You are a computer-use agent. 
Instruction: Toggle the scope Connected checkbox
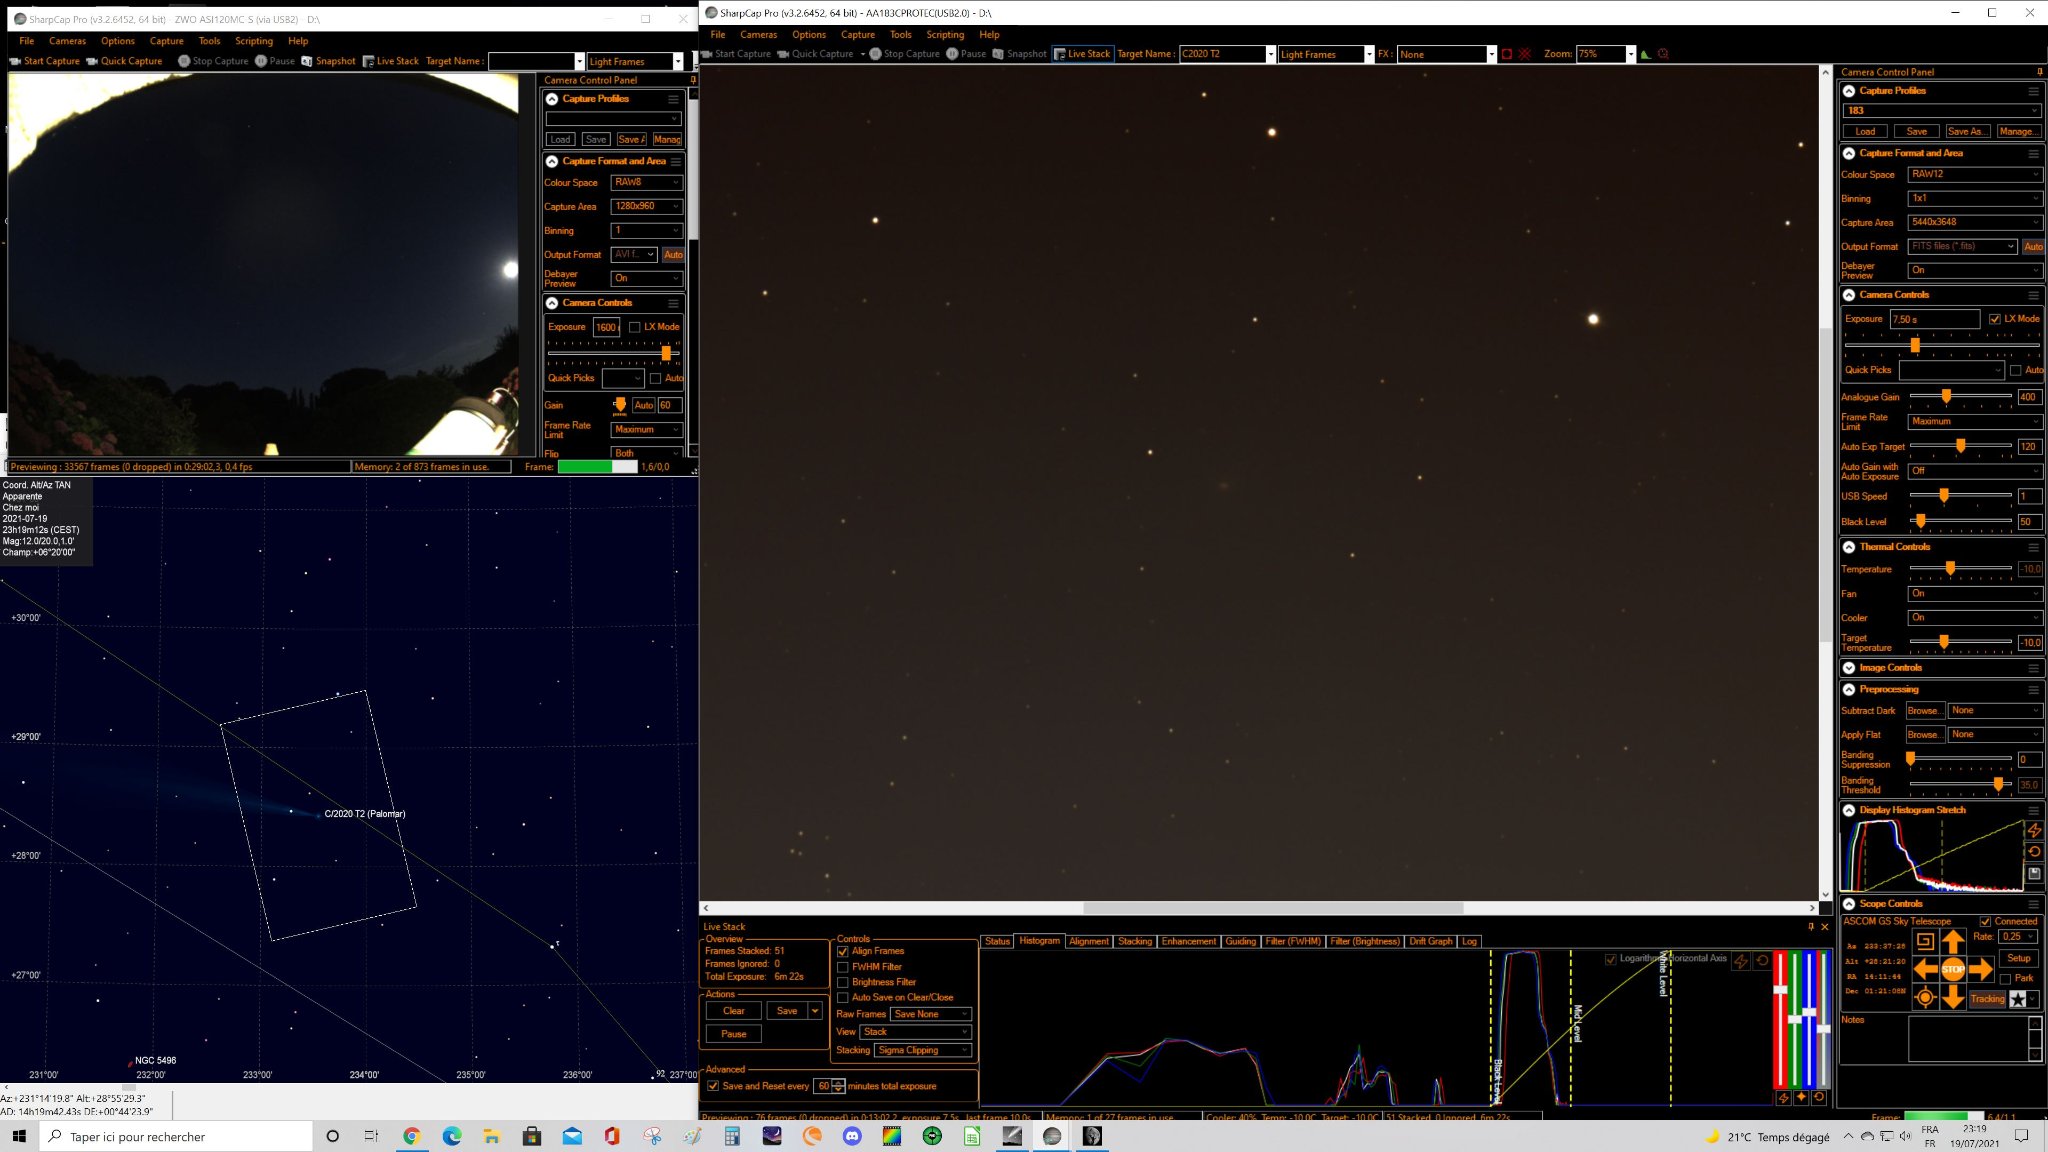point(1985,921)
